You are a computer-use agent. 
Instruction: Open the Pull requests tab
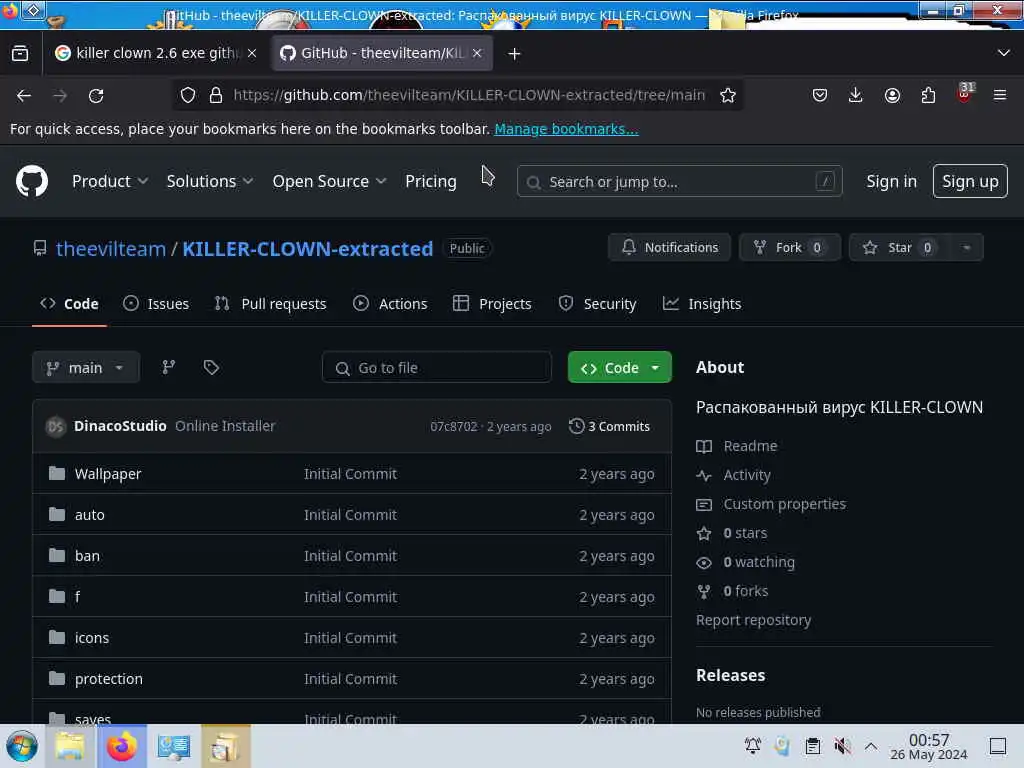click(x=270, y=304)
